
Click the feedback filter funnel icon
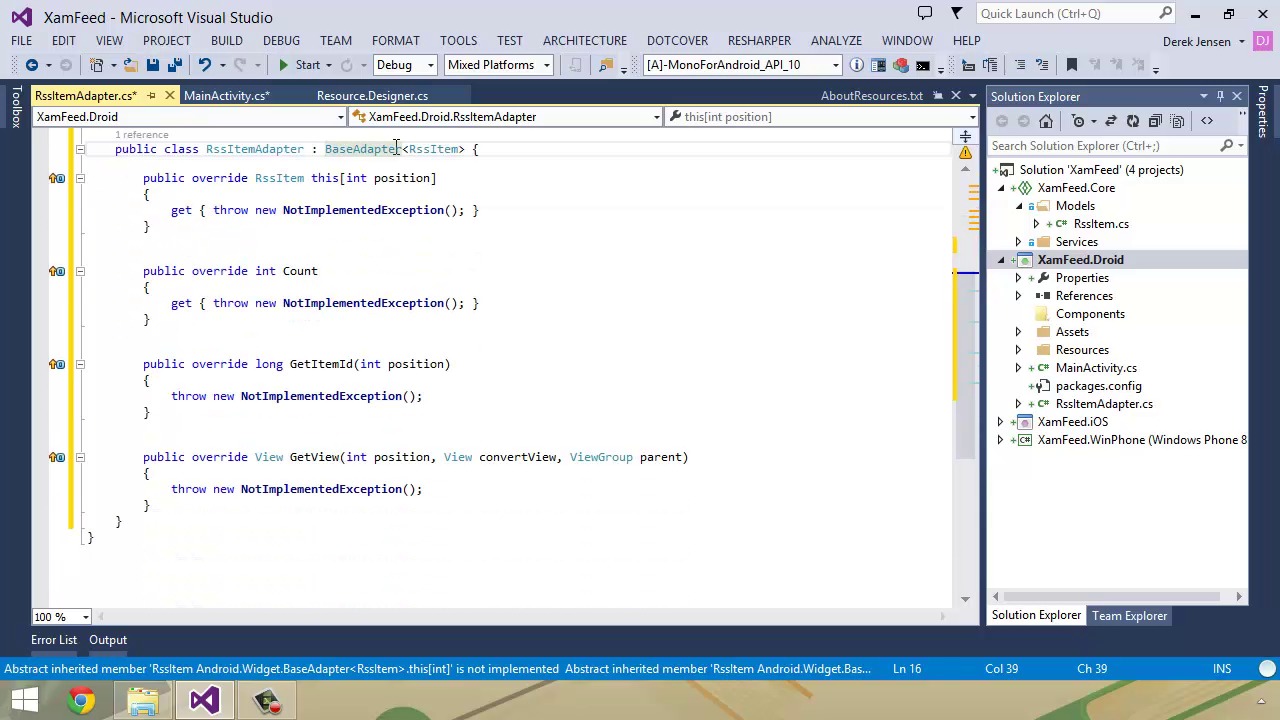point(957,13)
